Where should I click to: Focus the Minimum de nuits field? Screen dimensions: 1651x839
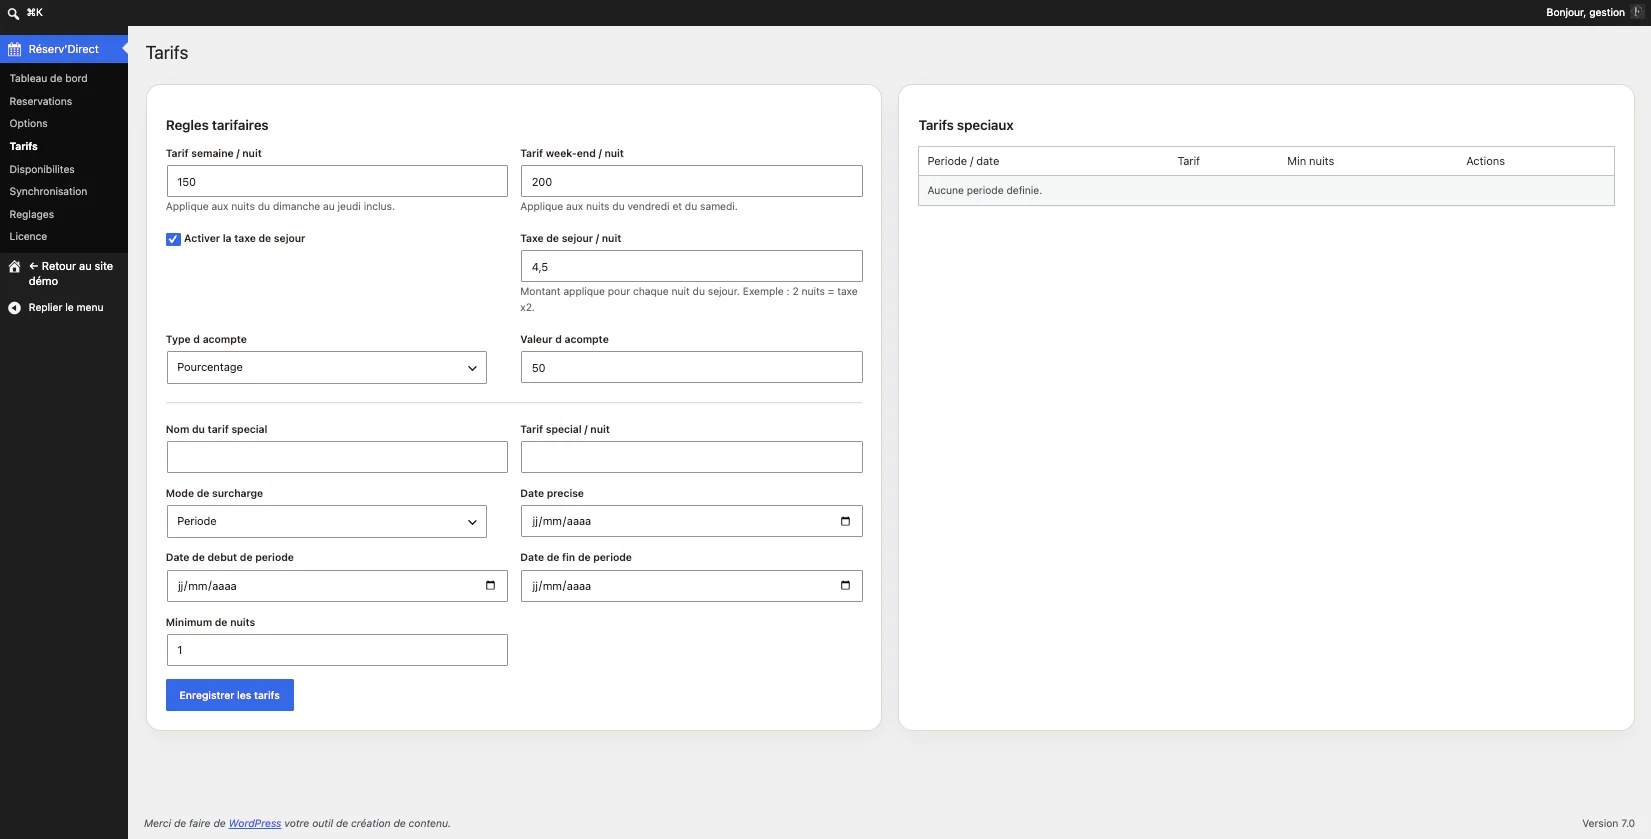[x=337, y=650]
